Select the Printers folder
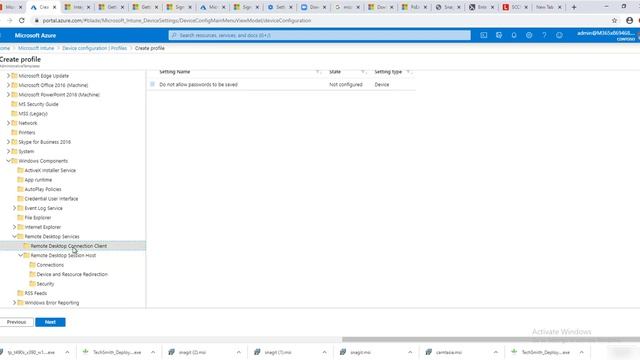The image size is (640, 360). tap(27, 132)
